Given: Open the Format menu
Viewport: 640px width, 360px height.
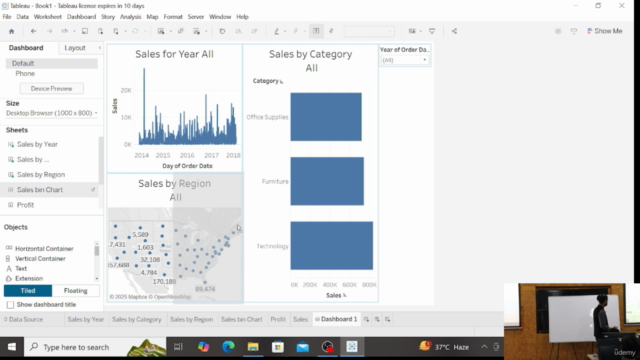Looking at the screenshot, I should (173, 17).
